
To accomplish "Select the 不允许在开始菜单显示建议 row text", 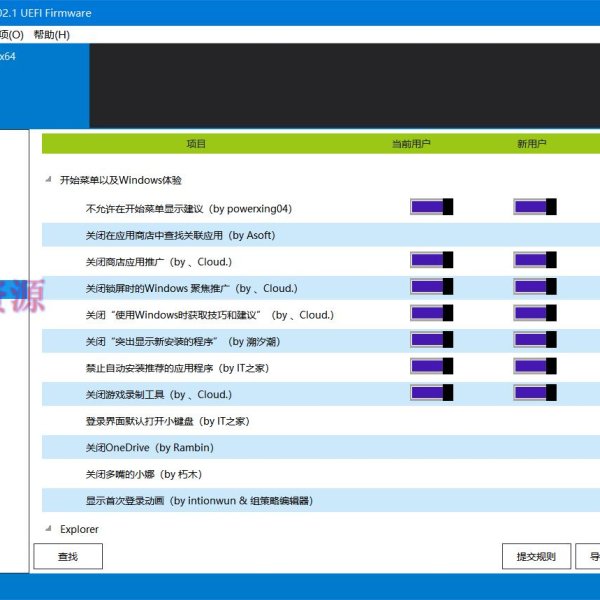I will [189, 209].
